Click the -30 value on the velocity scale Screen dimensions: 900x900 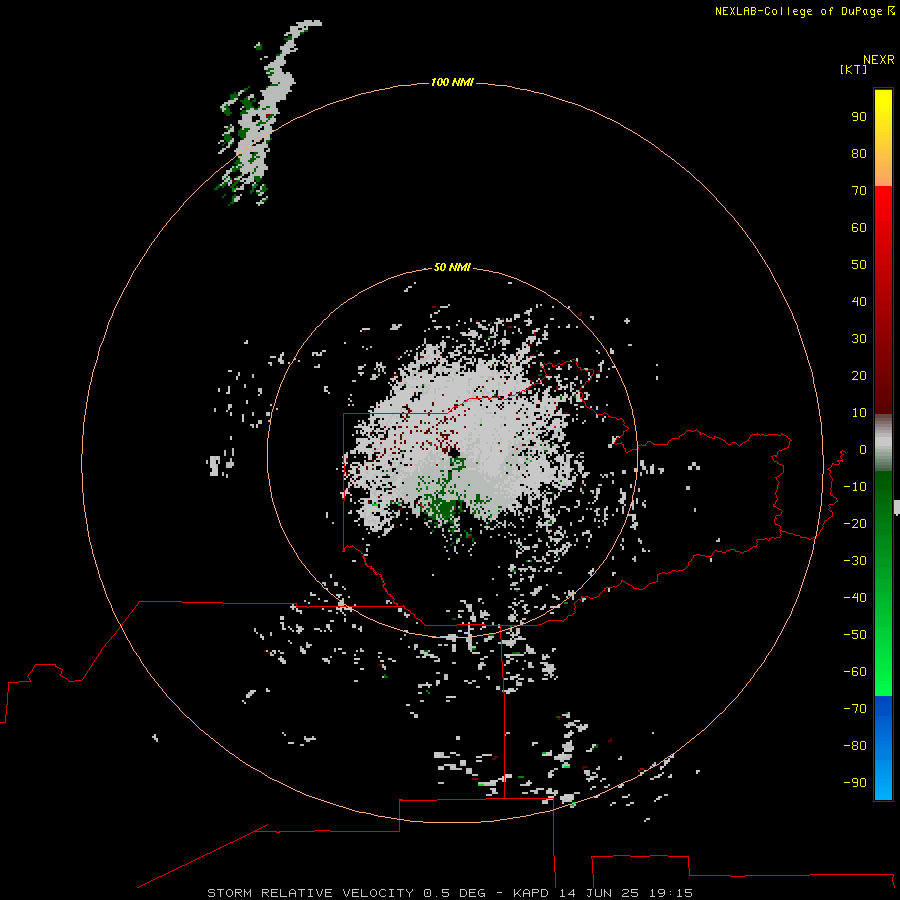click(x=855, y=561)
